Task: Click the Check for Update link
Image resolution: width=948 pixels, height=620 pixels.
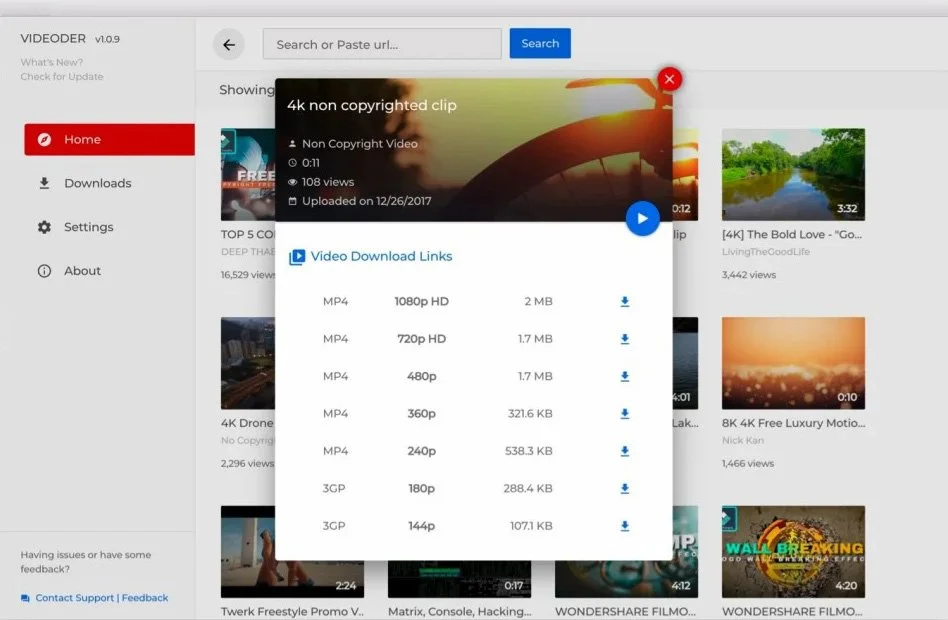Action: coord(62,77)
